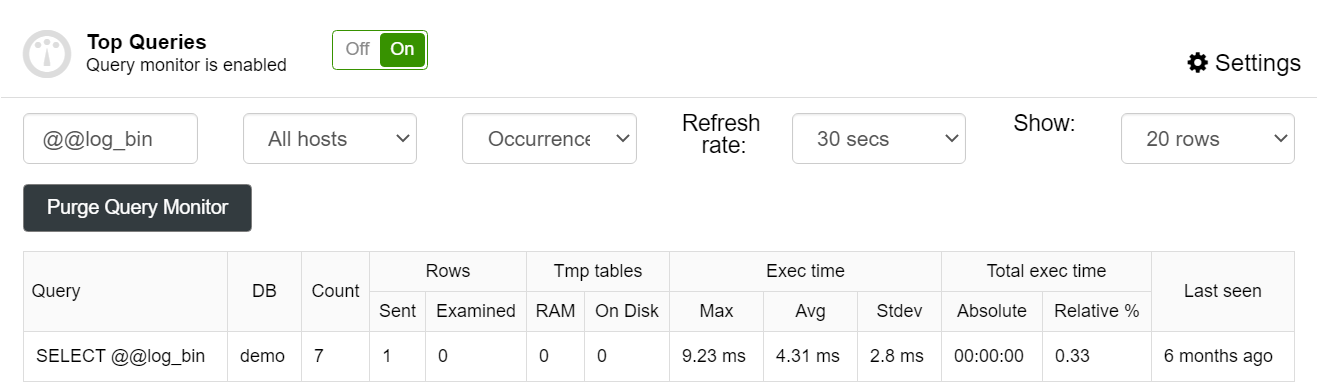Open the All hosts dropdown

click(x=330, y=139)
